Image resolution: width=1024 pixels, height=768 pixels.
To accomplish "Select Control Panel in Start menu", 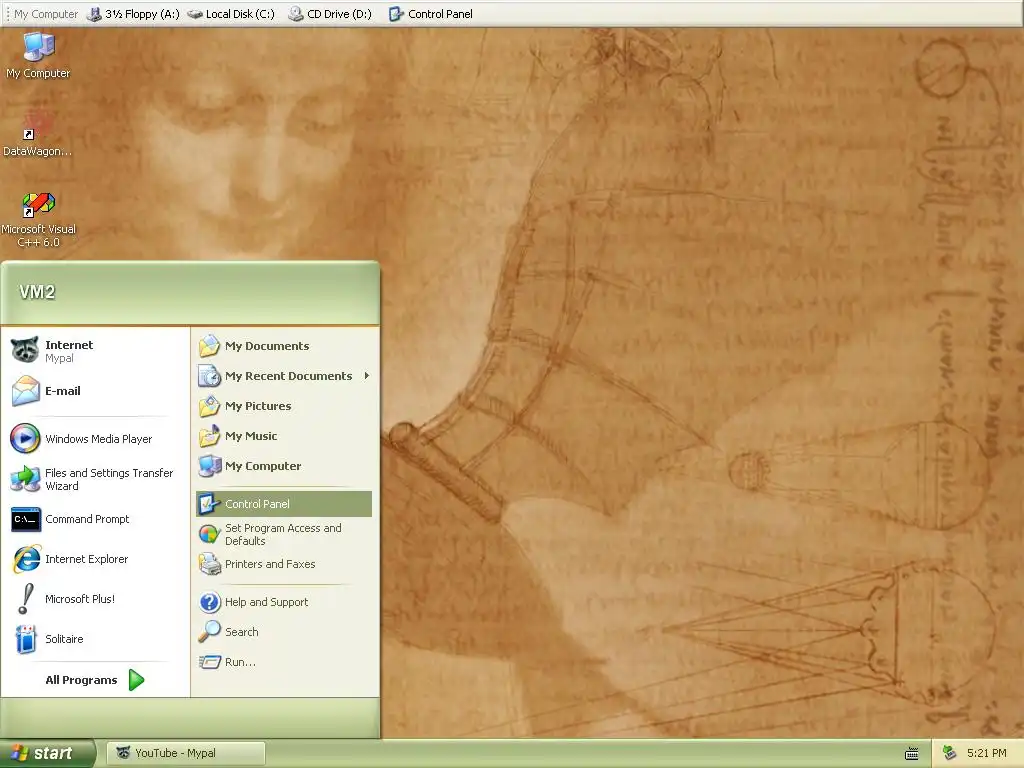I will click(x=283, y=504).
